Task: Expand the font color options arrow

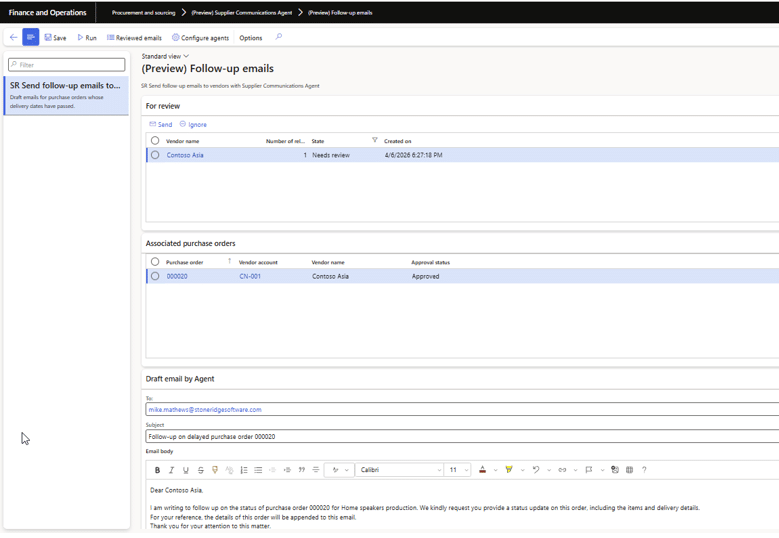Action: point(495,470)
